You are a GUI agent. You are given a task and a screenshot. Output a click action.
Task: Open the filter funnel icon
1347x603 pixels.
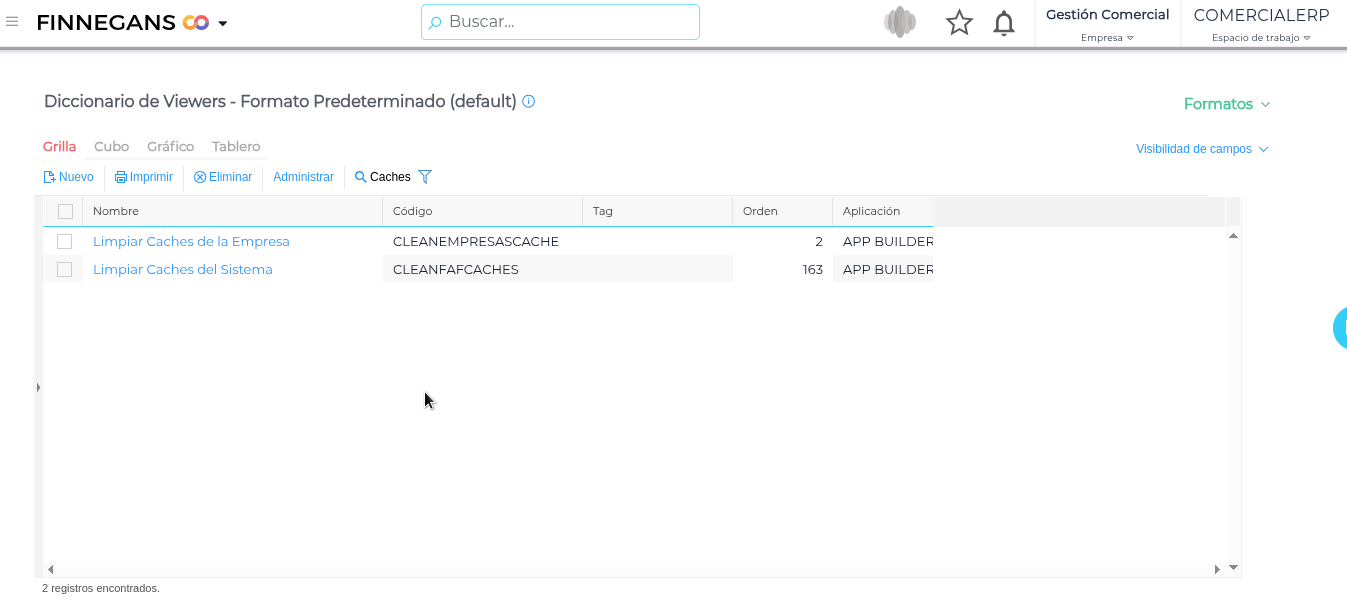point(425,177)
